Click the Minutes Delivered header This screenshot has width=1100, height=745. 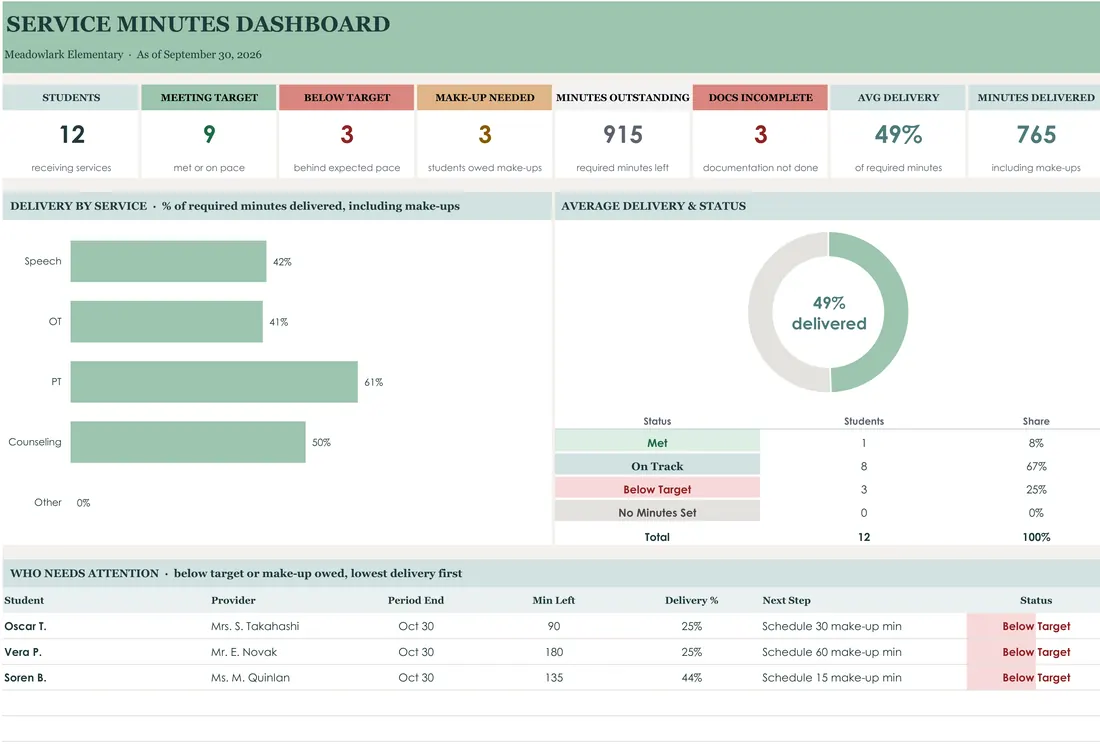[1035, 98]
